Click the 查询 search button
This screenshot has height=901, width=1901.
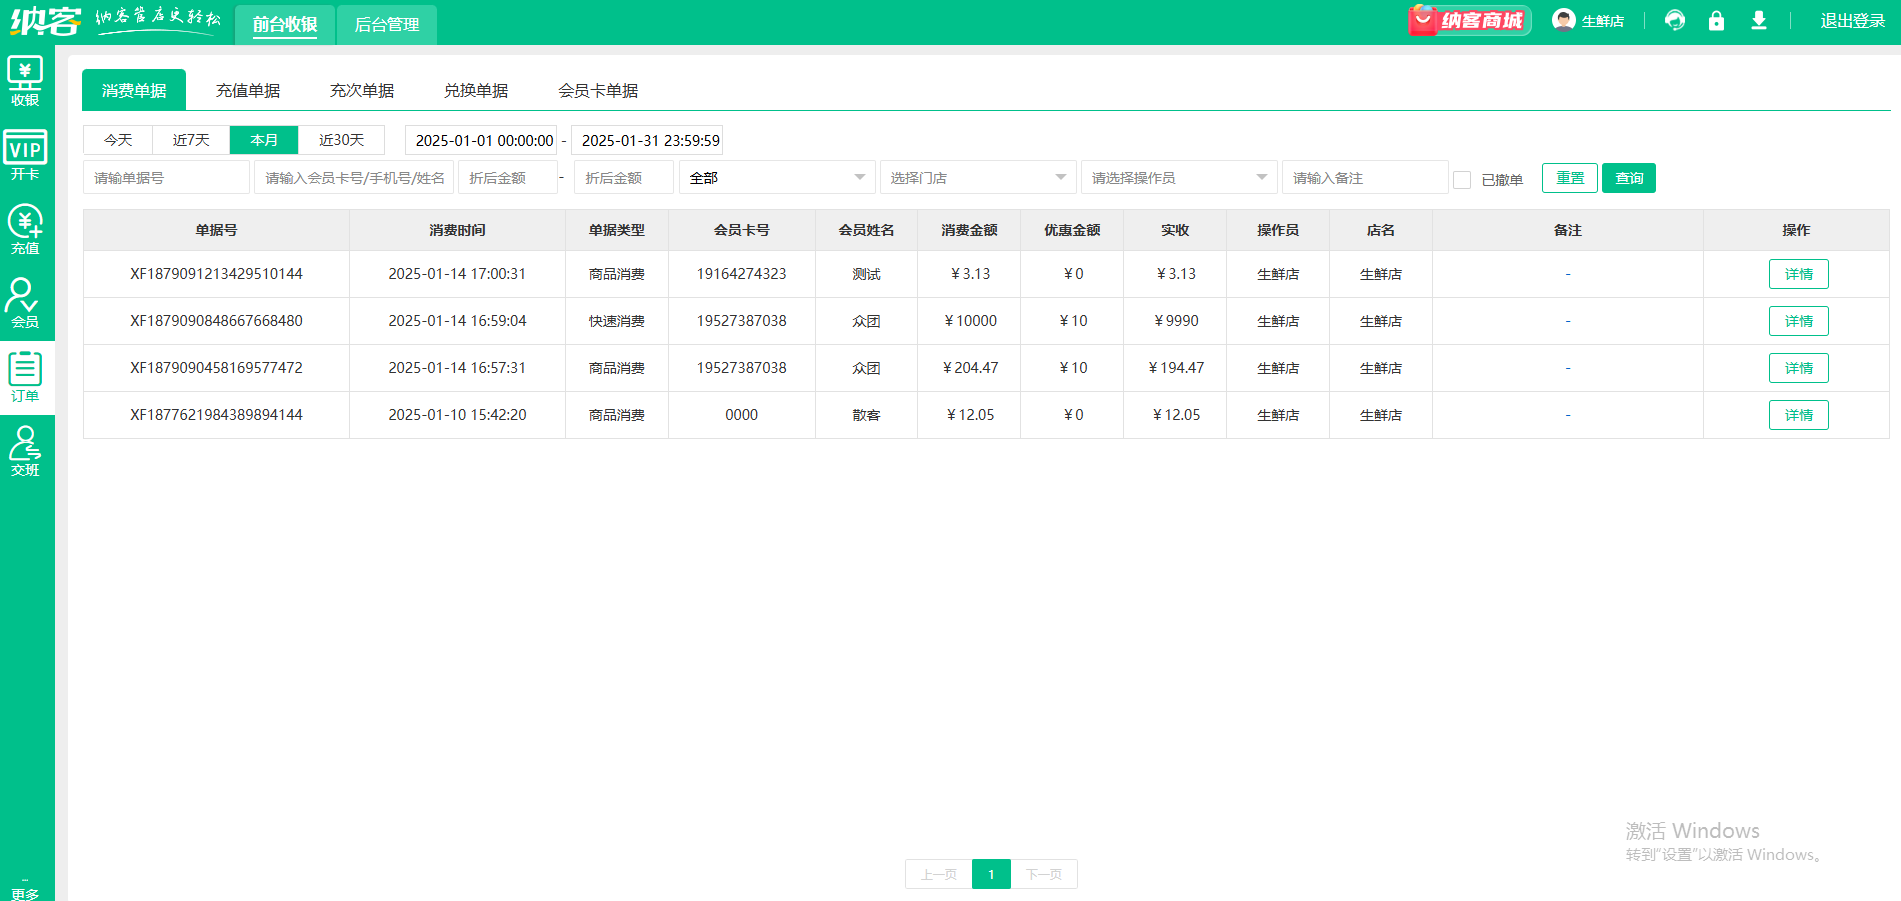[x=1629, y=178]
